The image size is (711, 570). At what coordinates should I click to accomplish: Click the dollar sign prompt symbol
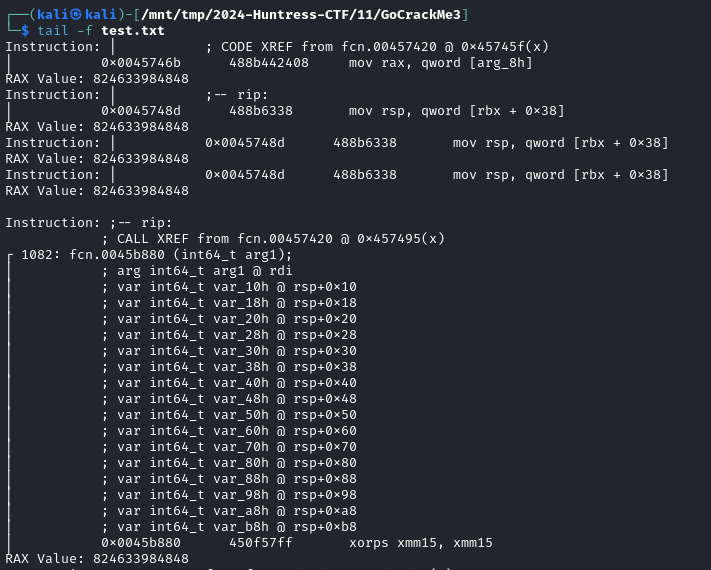coord(25,31)
